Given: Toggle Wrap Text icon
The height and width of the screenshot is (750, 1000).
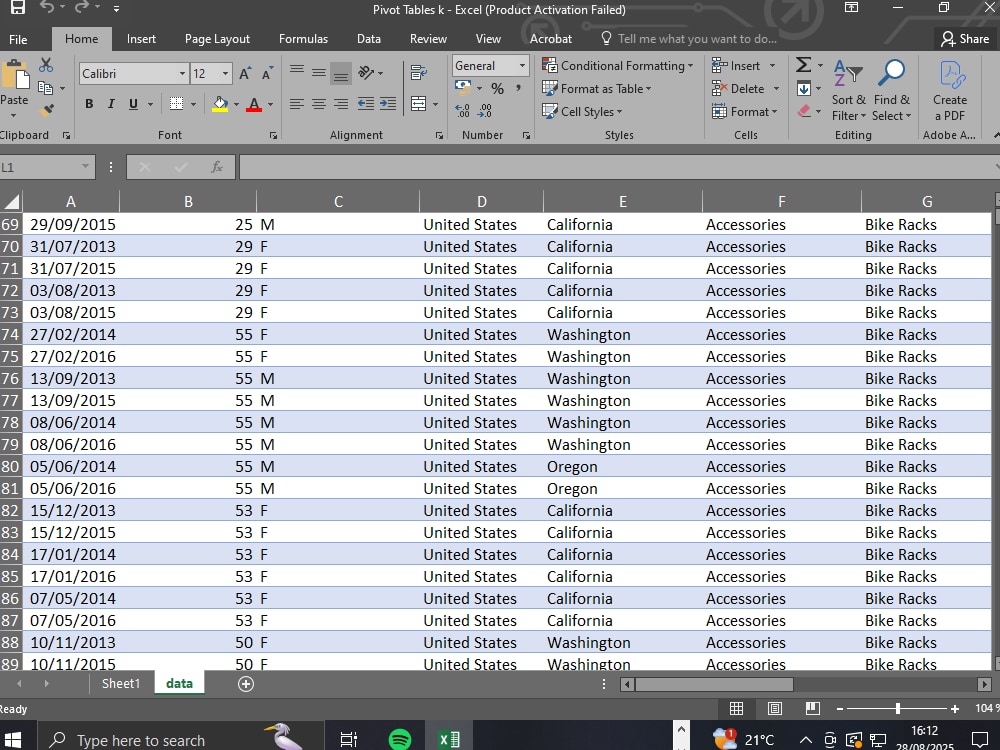Looking at the screenshot, I should pyautogui.click(x=418, y=73).
